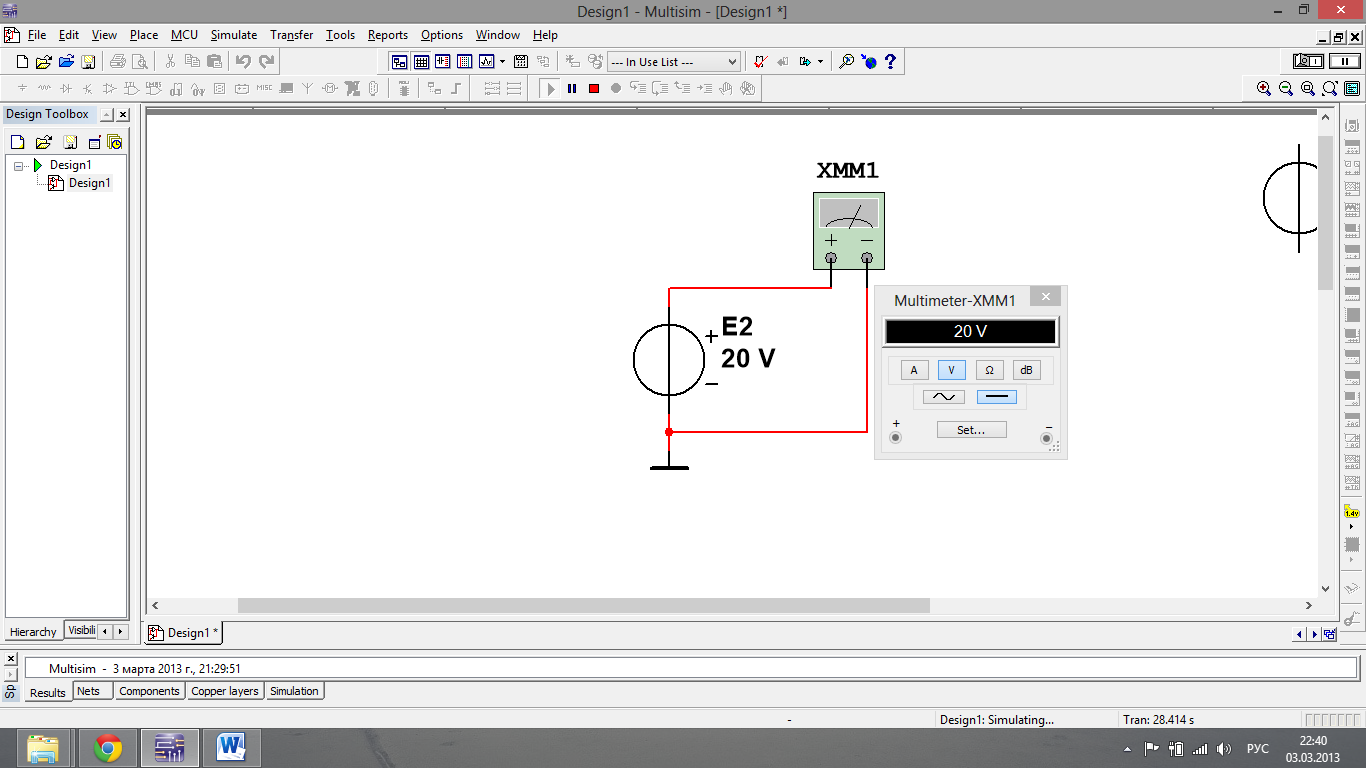This screenshot has height=768, width=1366.
Task: Click the multimeter instrument icon in instruments bar
Action: point(1353,124)
